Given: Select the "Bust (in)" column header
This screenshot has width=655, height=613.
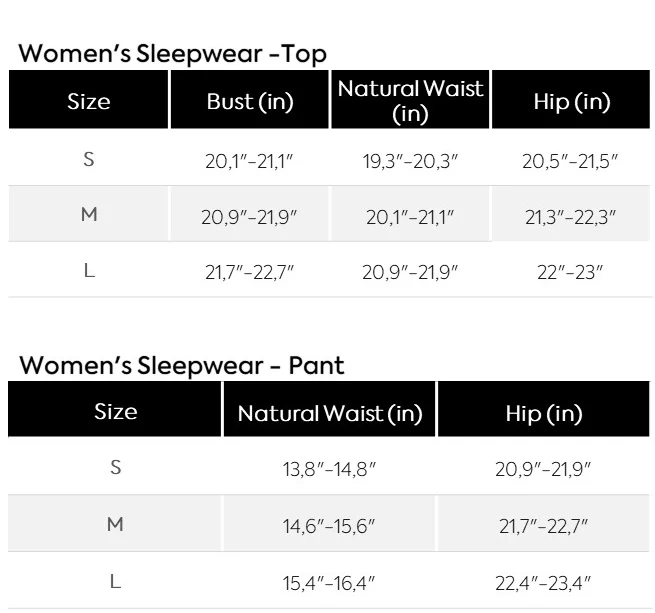Looking at the screenshot, I should pos(250,101).
